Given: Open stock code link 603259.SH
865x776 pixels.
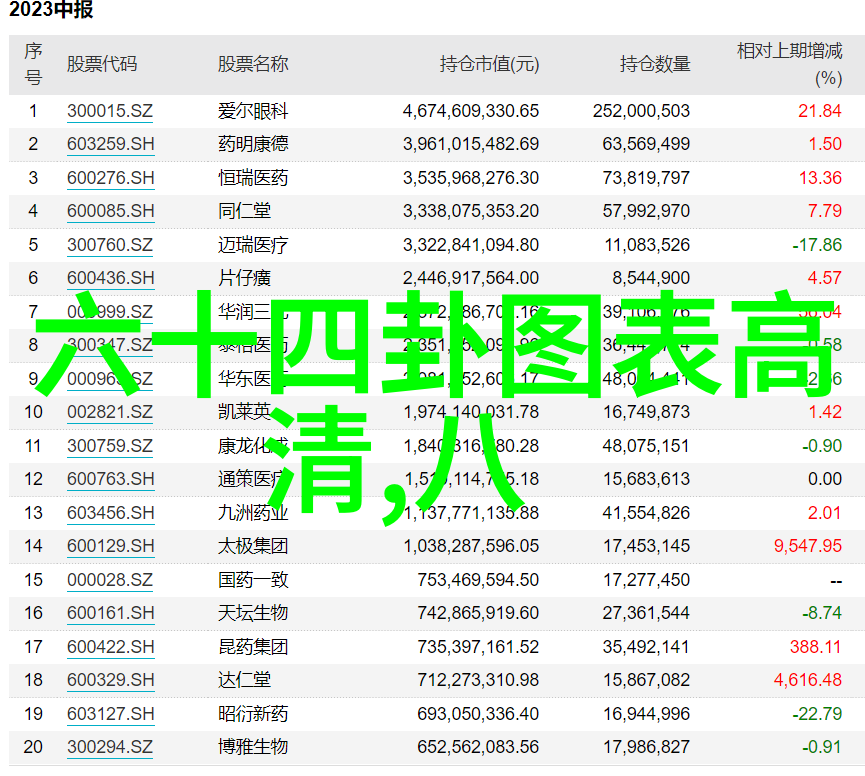Looking at the screenshot, I should (x=110, y=145).
